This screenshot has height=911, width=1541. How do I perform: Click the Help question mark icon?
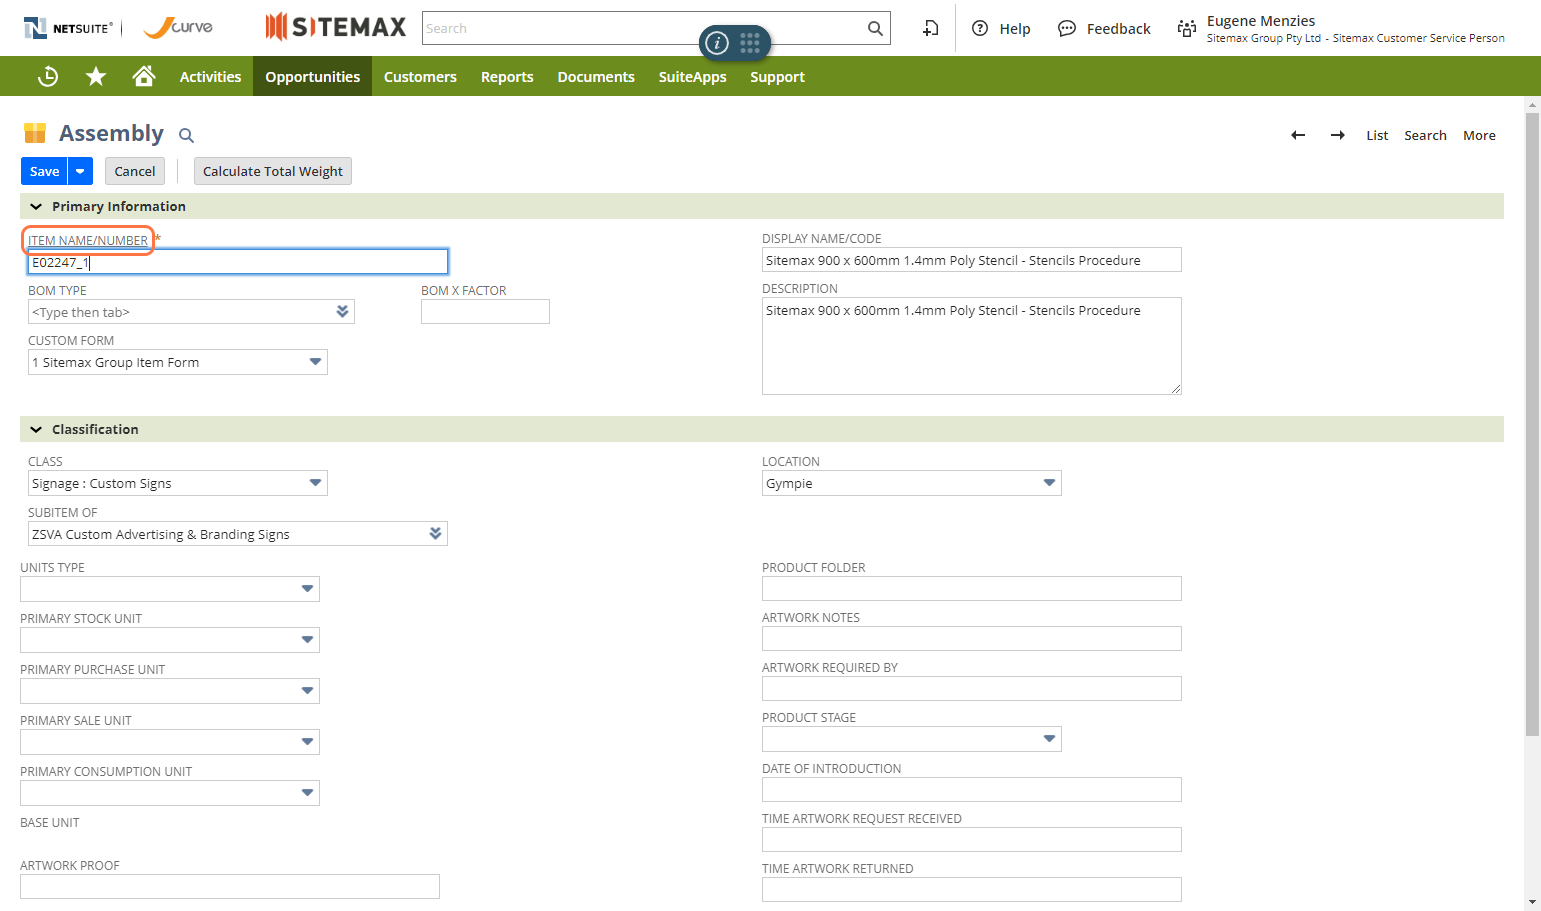[980, 28]
